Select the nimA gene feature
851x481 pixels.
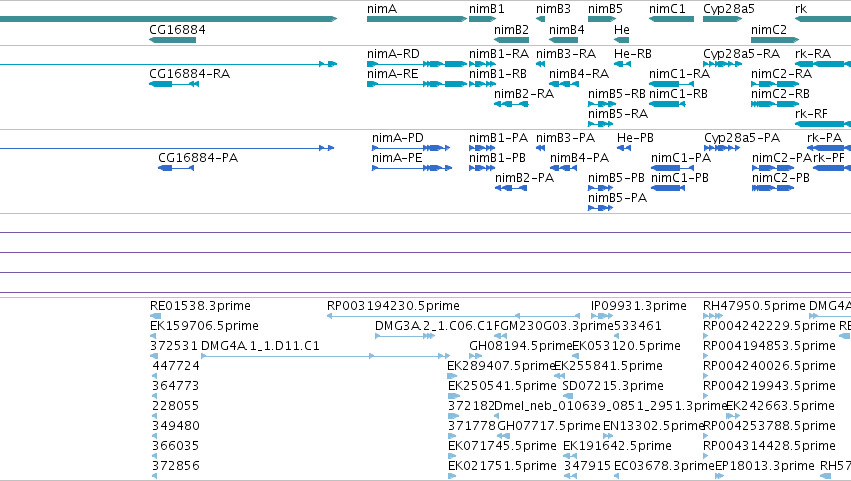point(417,19)
